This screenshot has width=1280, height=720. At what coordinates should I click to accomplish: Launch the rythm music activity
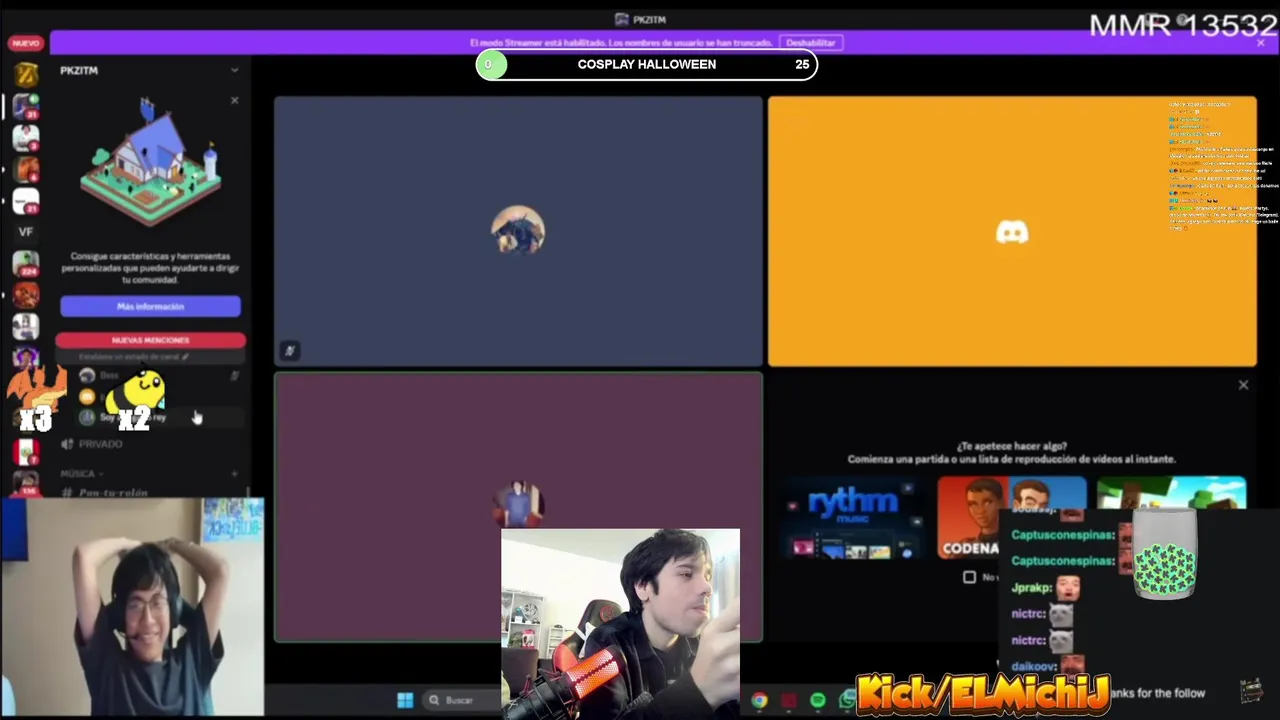853,517
